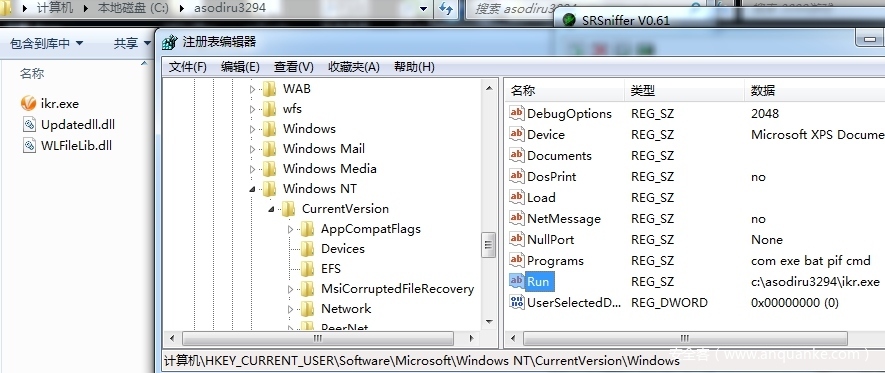Open the 编辑(E) menu
Screen dimensions: 885x373
tap(240, 67)
